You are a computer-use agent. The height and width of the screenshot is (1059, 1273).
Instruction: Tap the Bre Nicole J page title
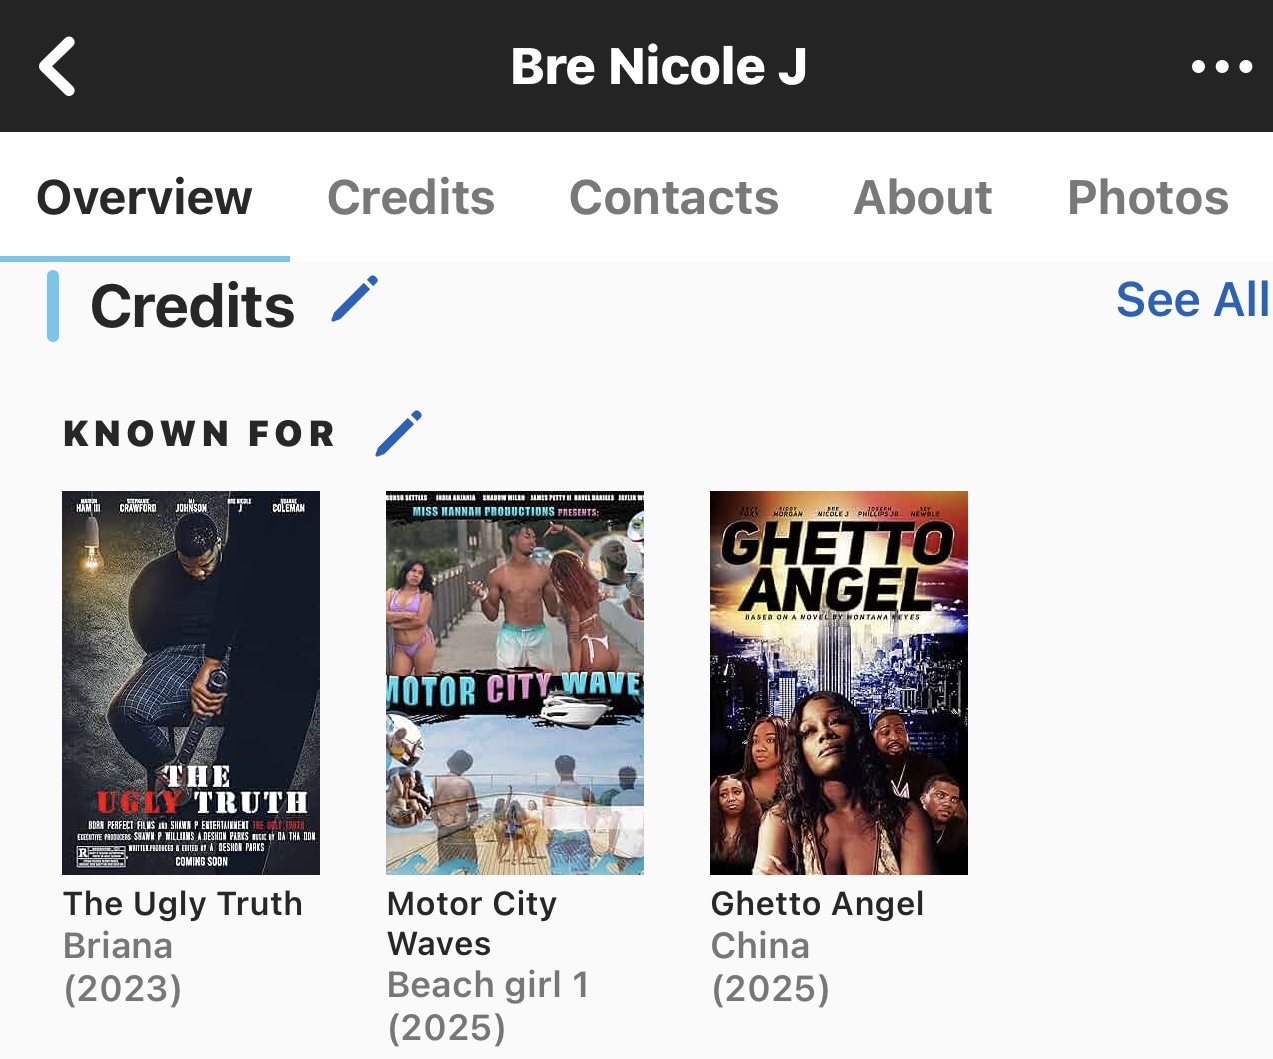tap(659, 66)
